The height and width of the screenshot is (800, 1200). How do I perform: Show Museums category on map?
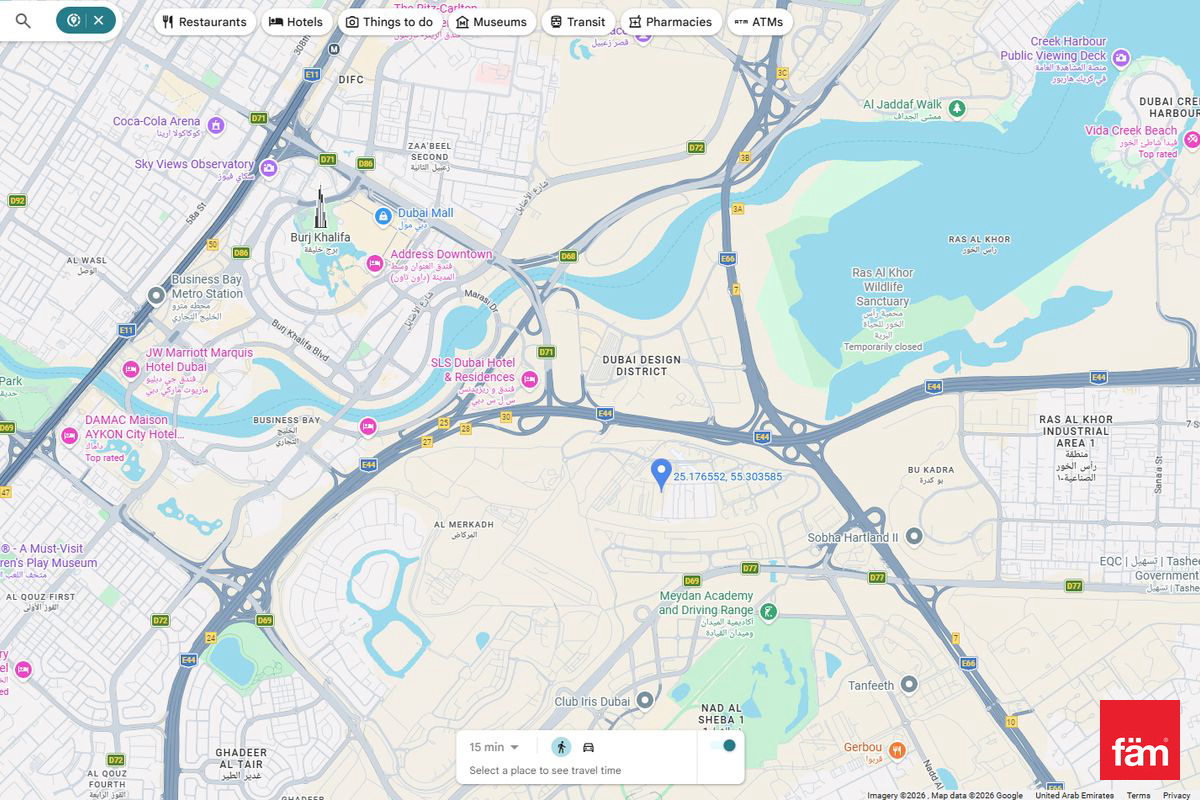coord(491,22)
